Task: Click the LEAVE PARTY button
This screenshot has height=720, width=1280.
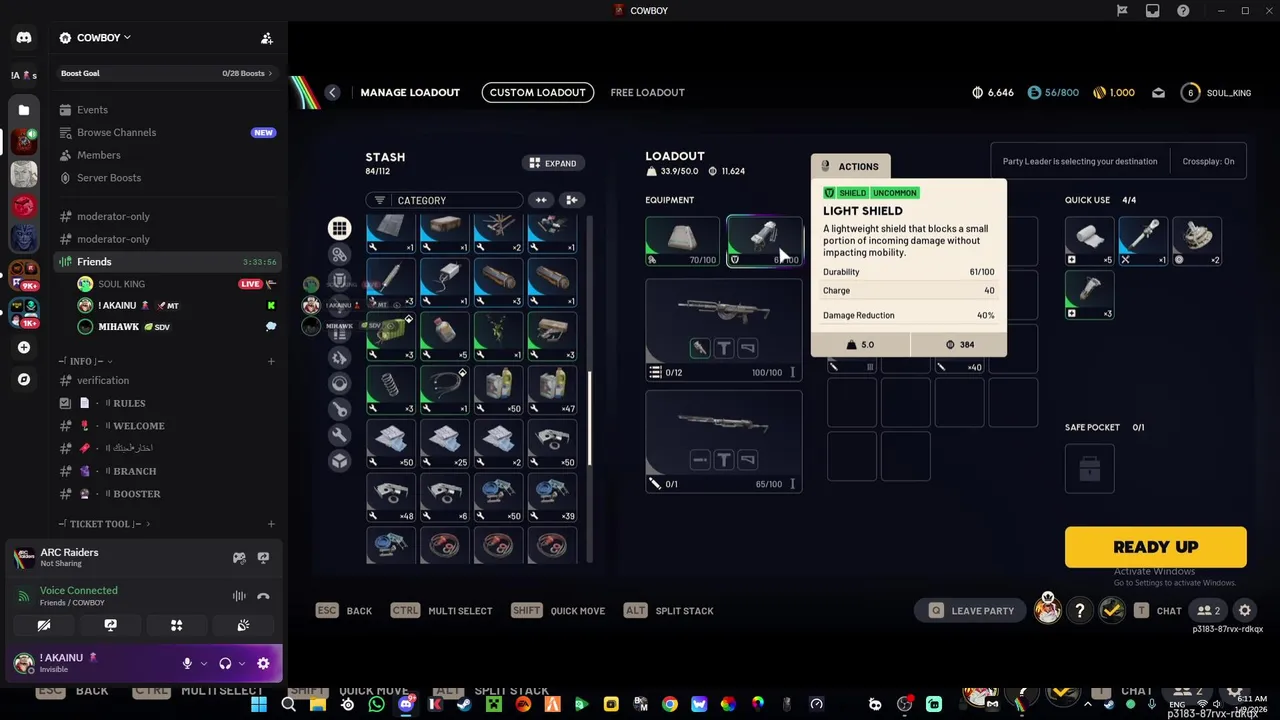Action: [970, 611]
